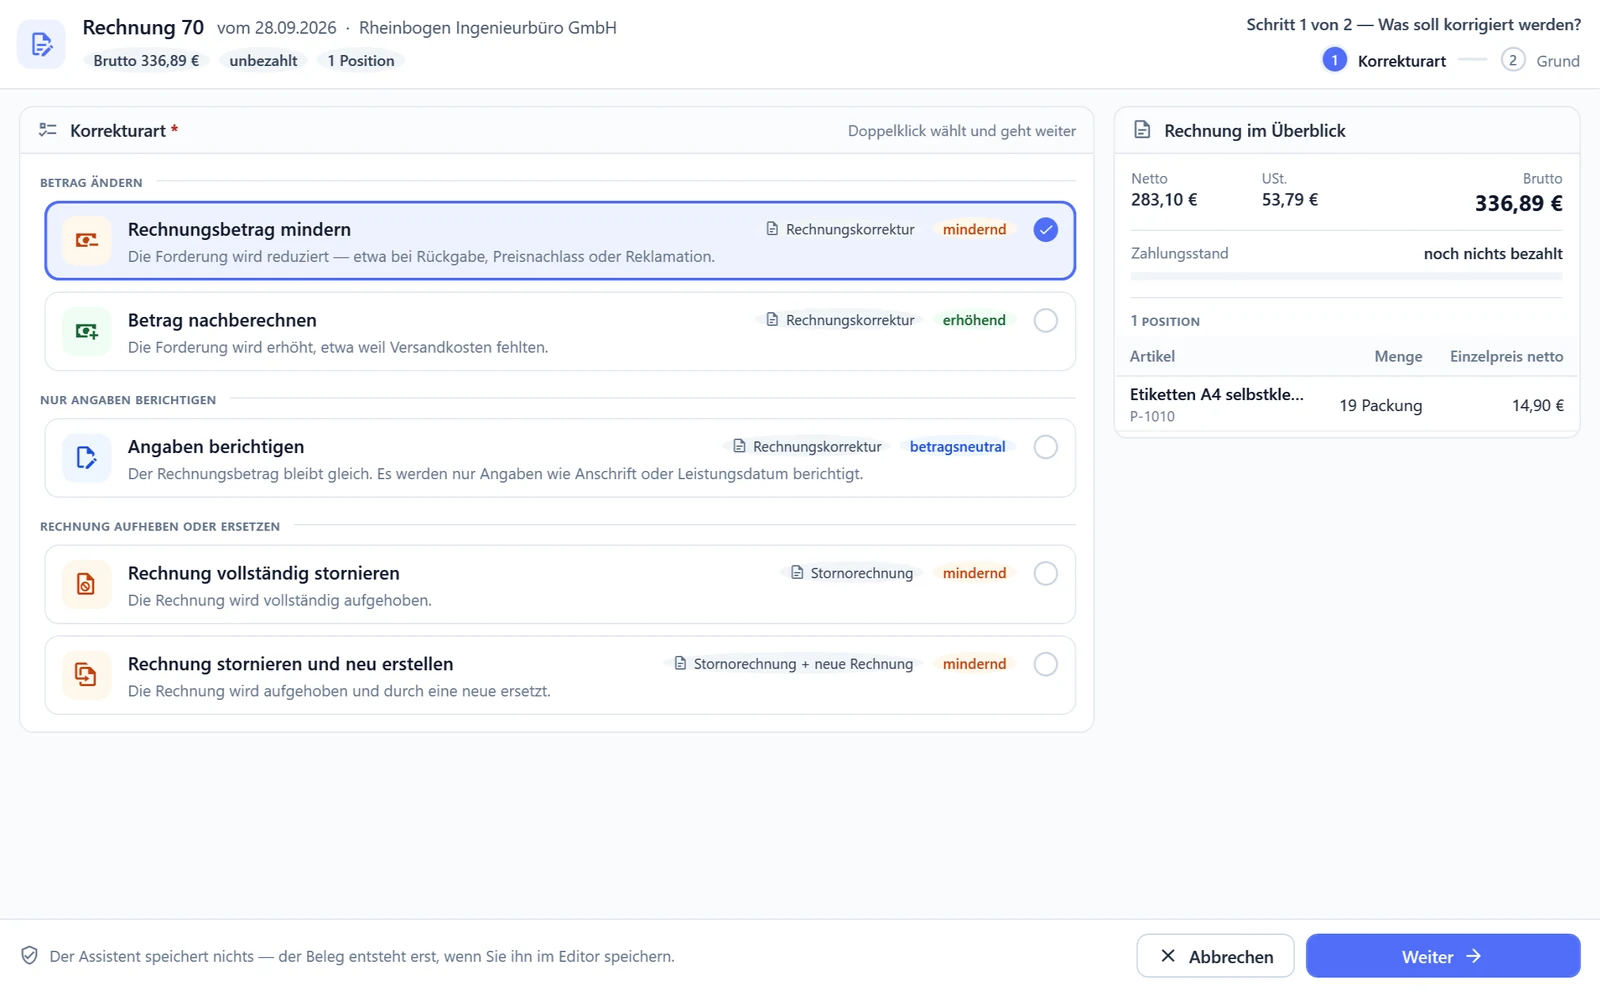1600x990 pixels.
Task: Click the '1 Position' chip in the header
Action: point(361,61)
